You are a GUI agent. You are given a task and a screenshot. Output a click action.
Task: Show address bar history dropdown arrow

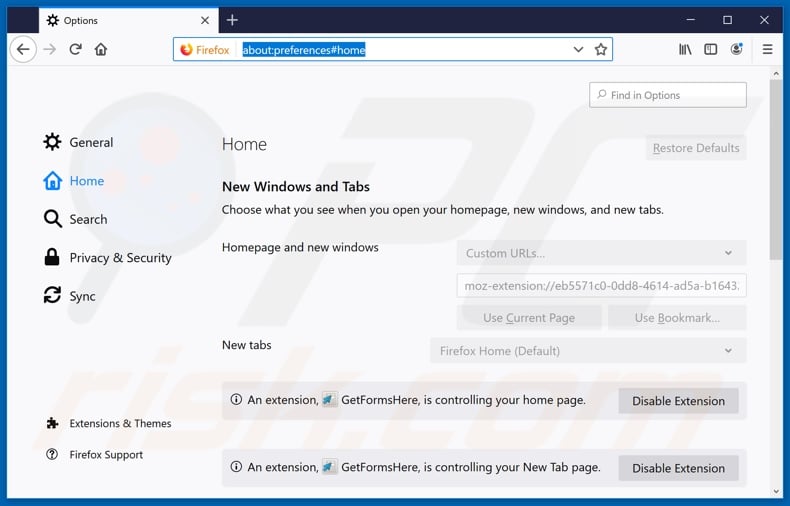point(578,49)
